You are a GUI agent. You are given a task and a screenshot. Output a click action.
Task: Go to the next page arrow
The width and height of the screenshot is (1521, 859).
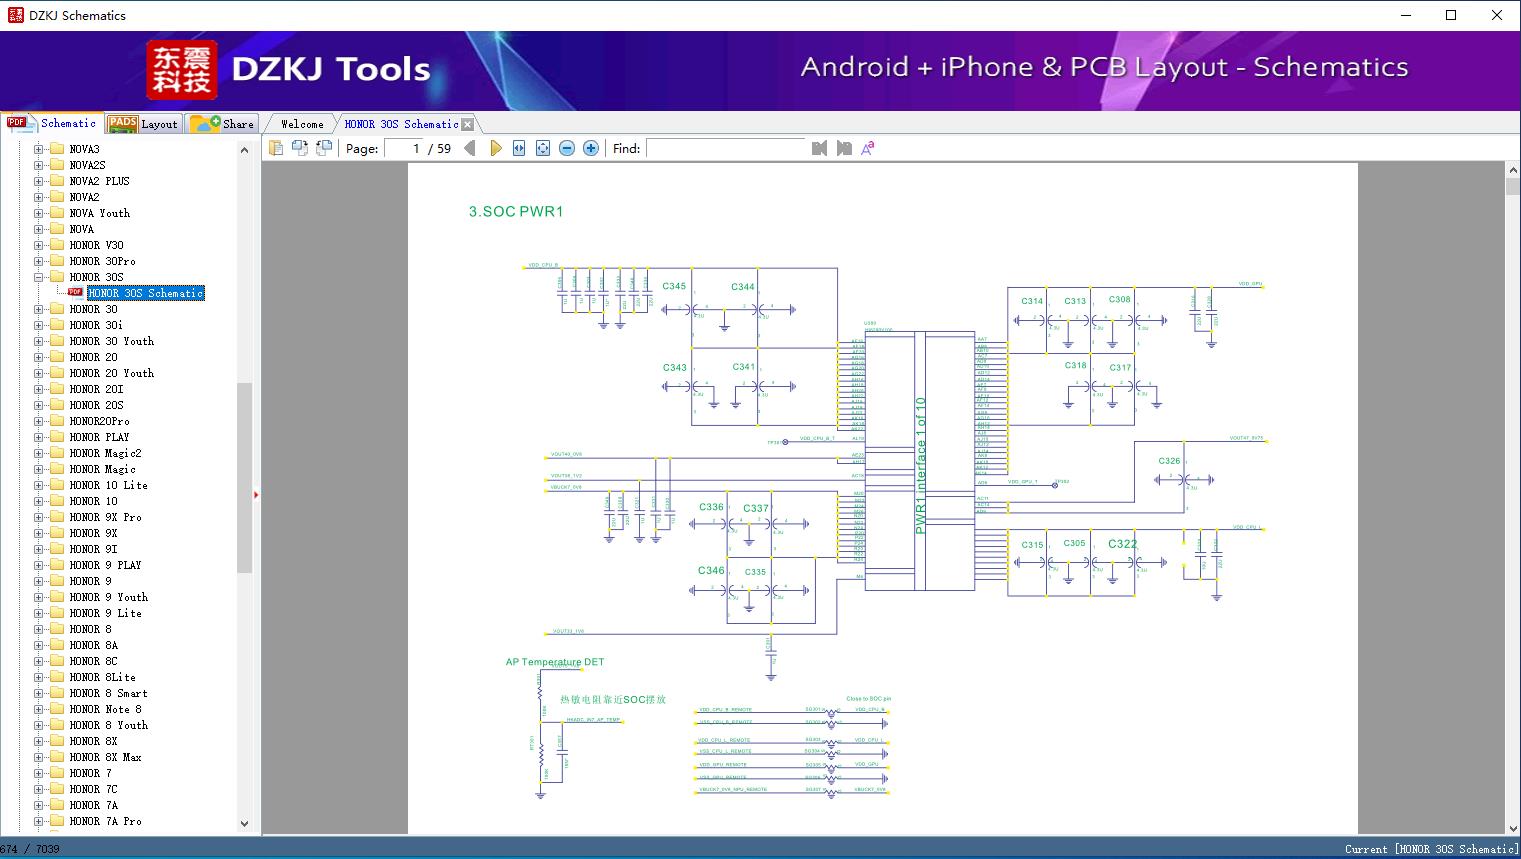click(x=495, y=148)
